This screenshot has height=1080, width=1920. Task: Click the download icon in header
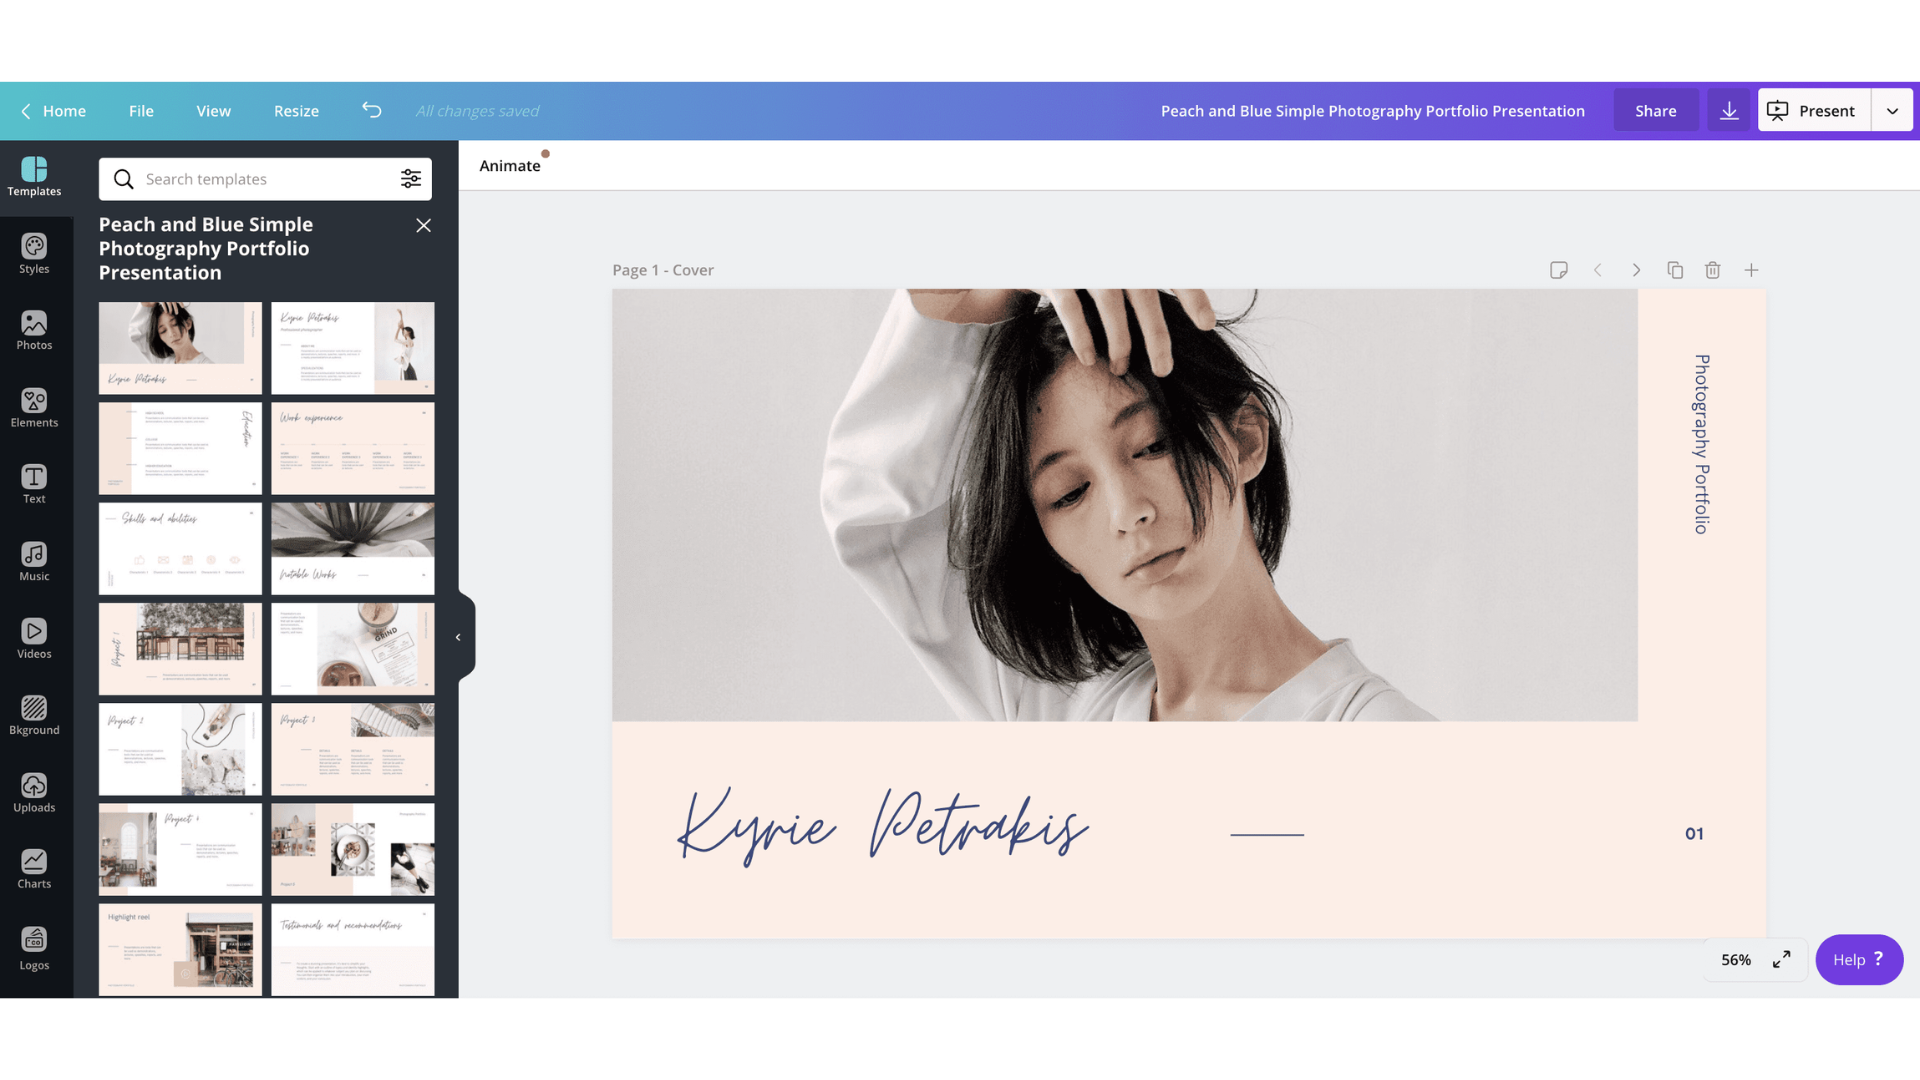tap(1729, 111)
